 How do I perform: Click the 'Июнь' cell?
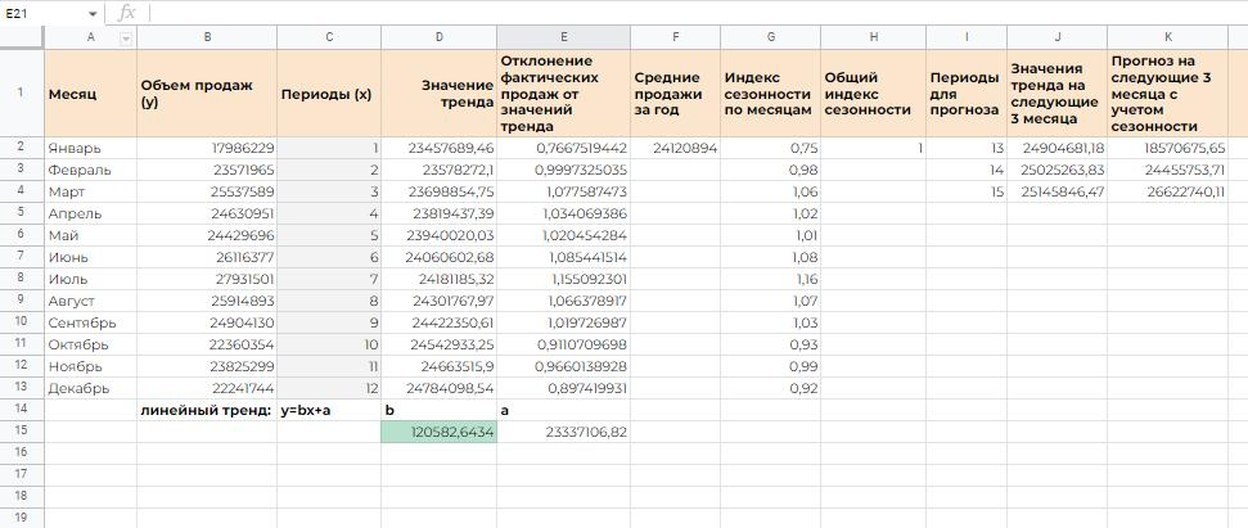point(90,257)
